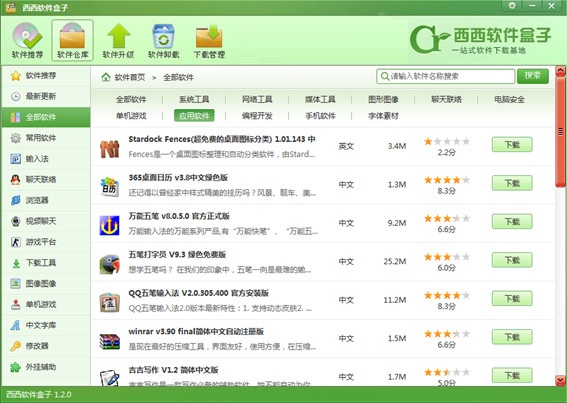
Task: Open winrar v3.90 final title link
Action: [196, 331]
